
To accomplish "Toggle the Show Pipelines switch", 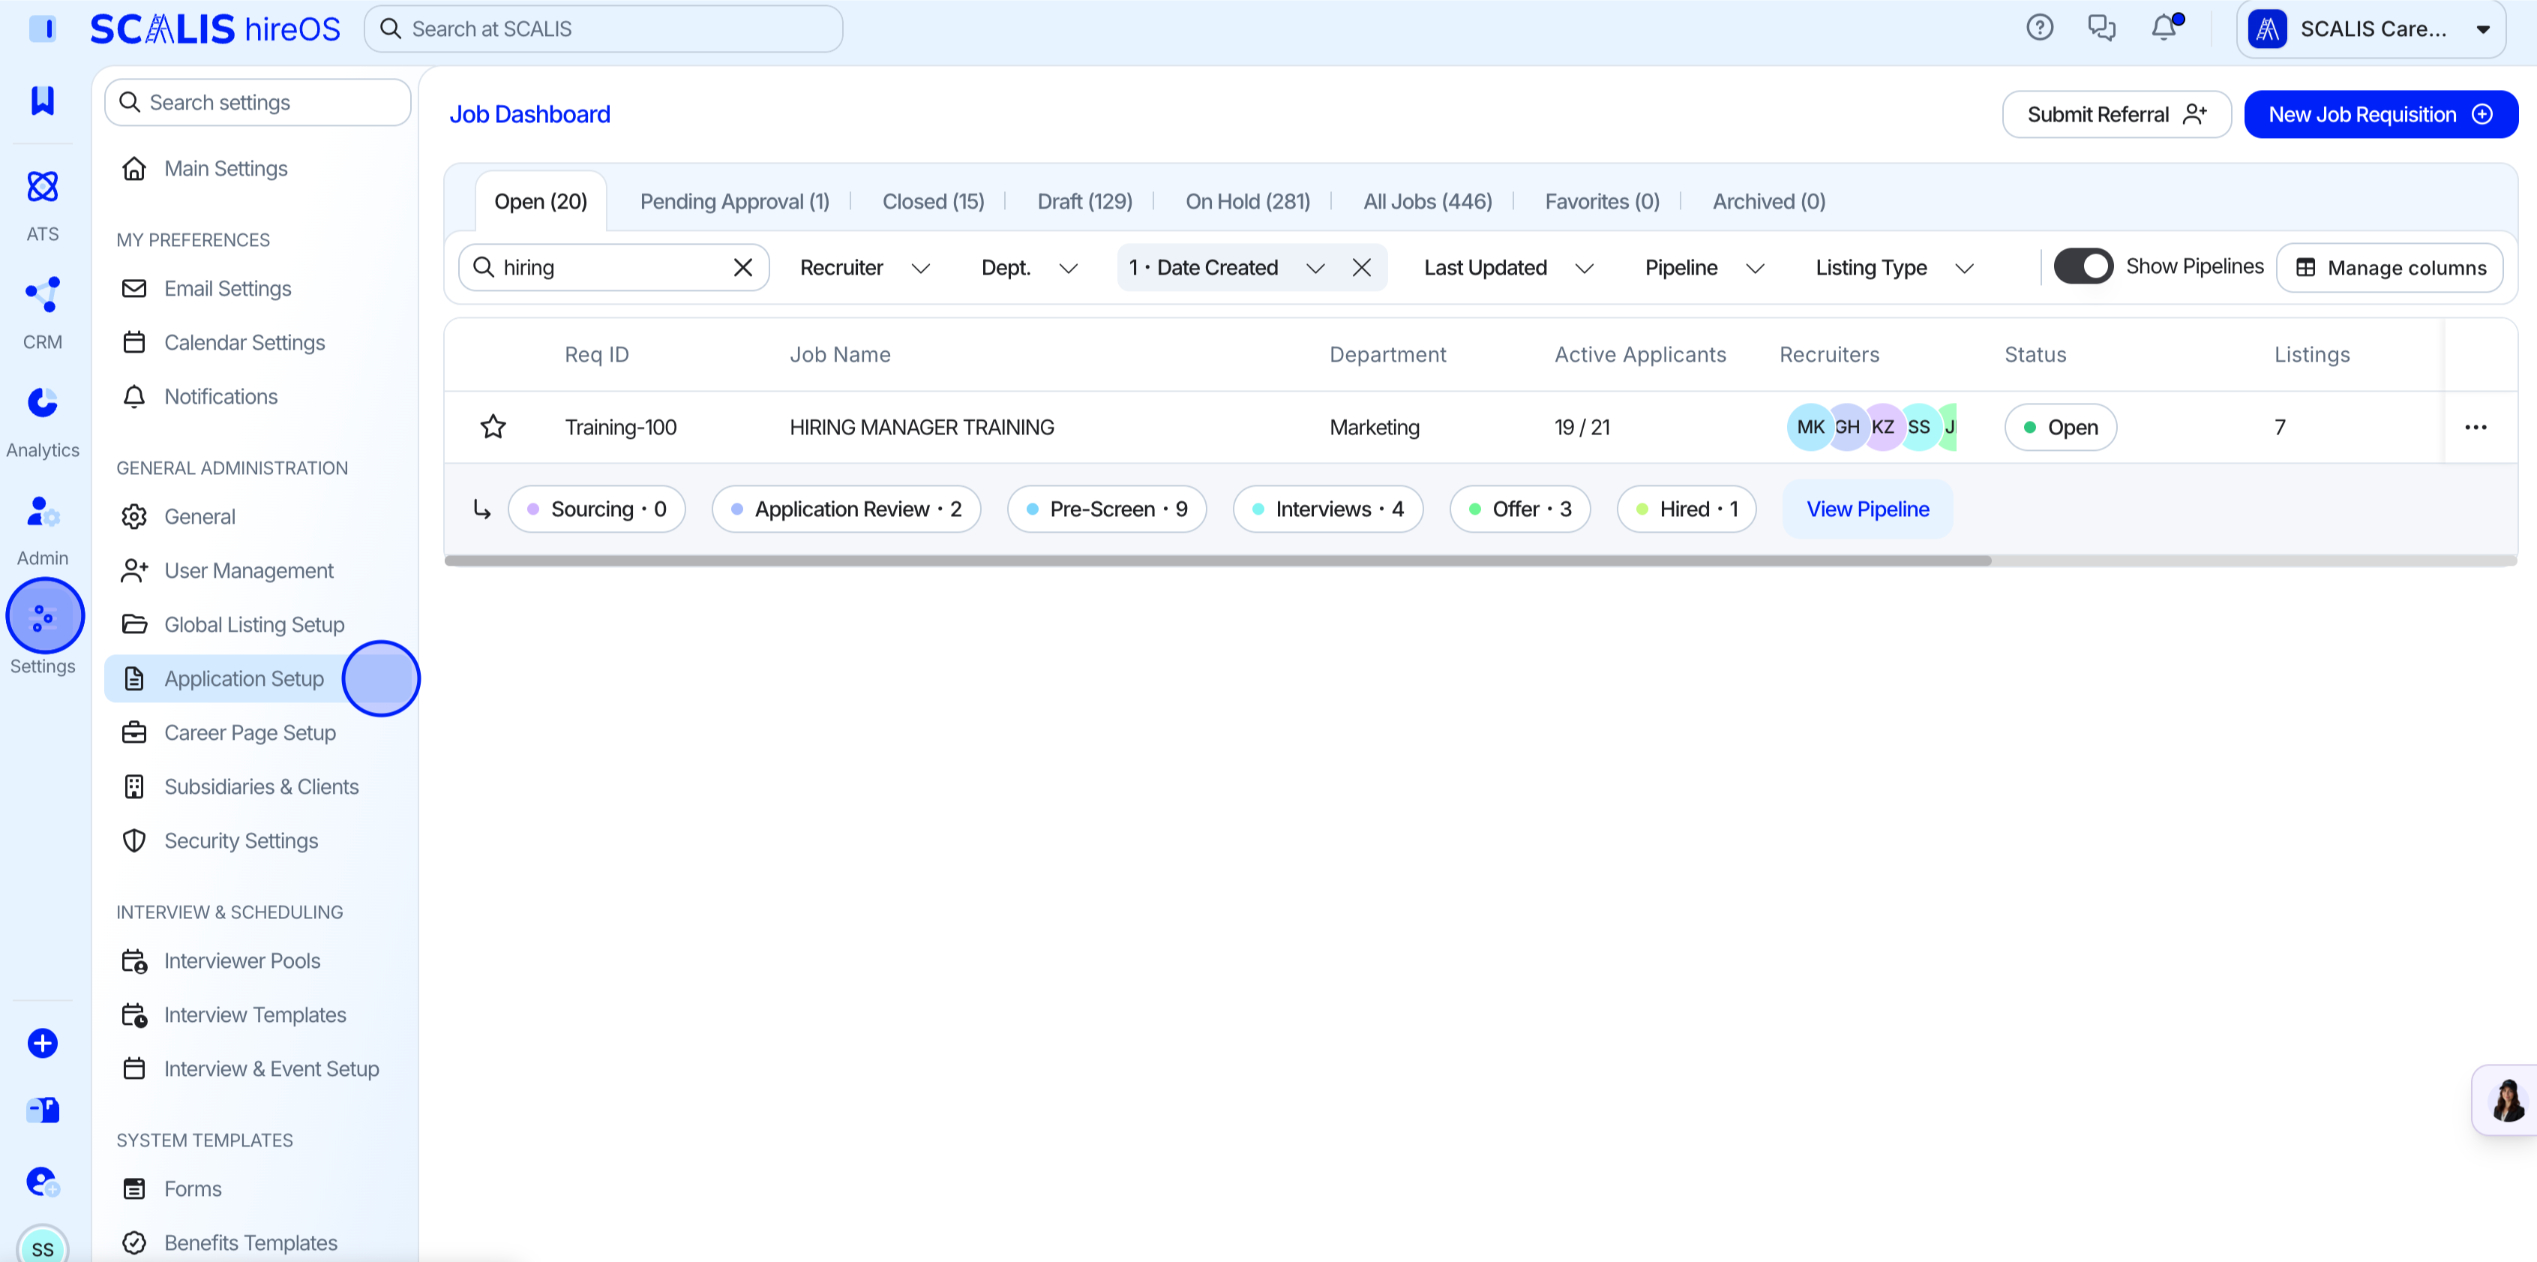I will click(x=2083, y=267).
